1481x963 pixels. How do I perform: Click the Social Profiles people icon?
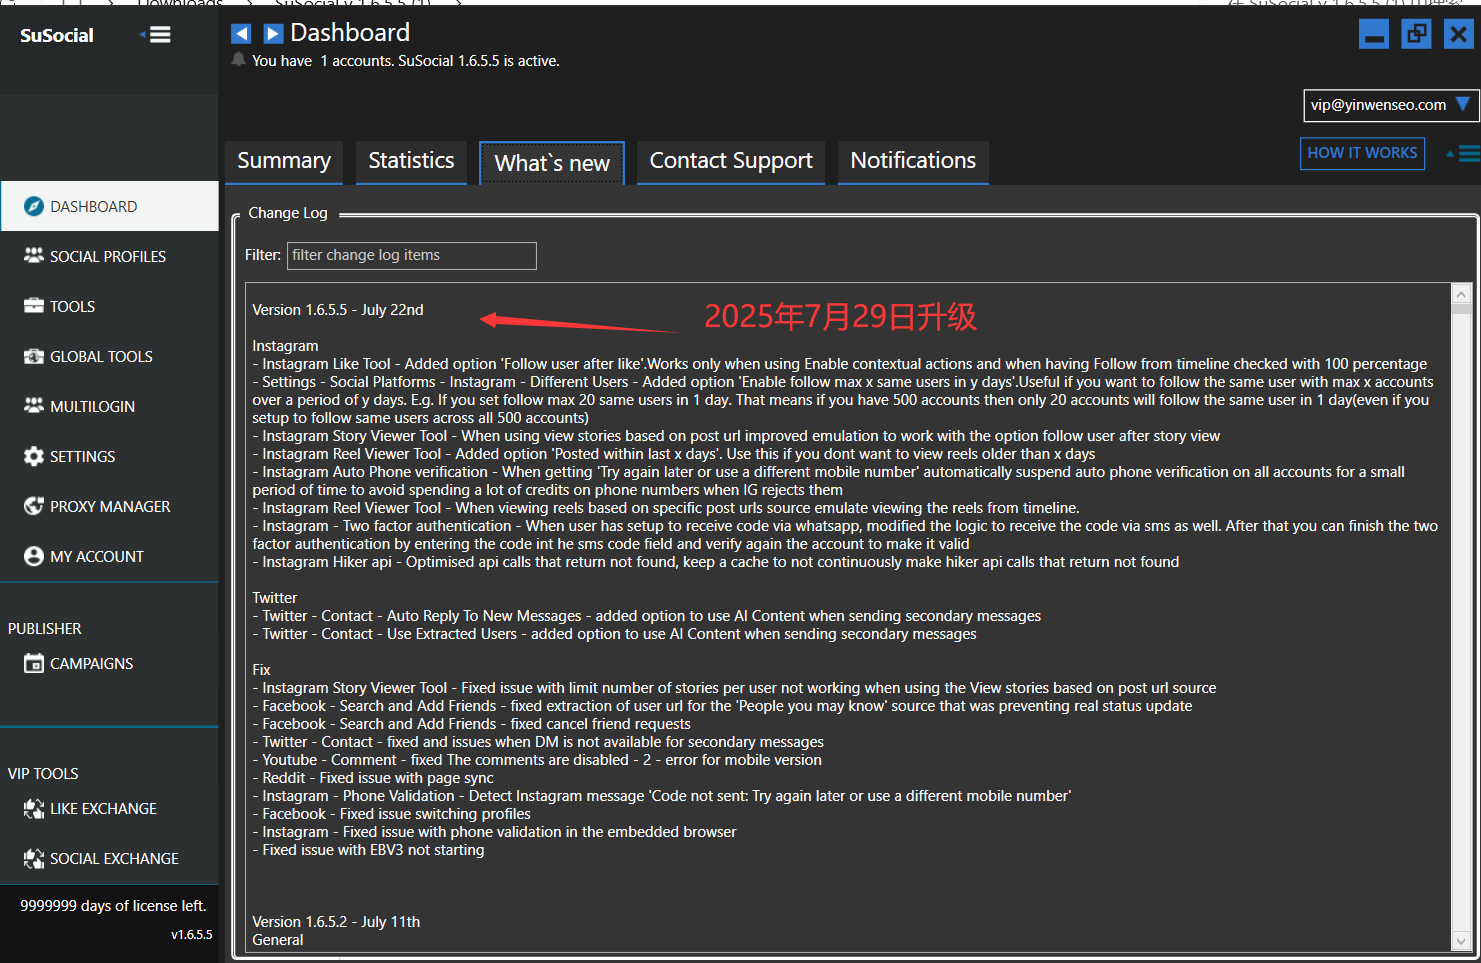[x=33, y=255]
